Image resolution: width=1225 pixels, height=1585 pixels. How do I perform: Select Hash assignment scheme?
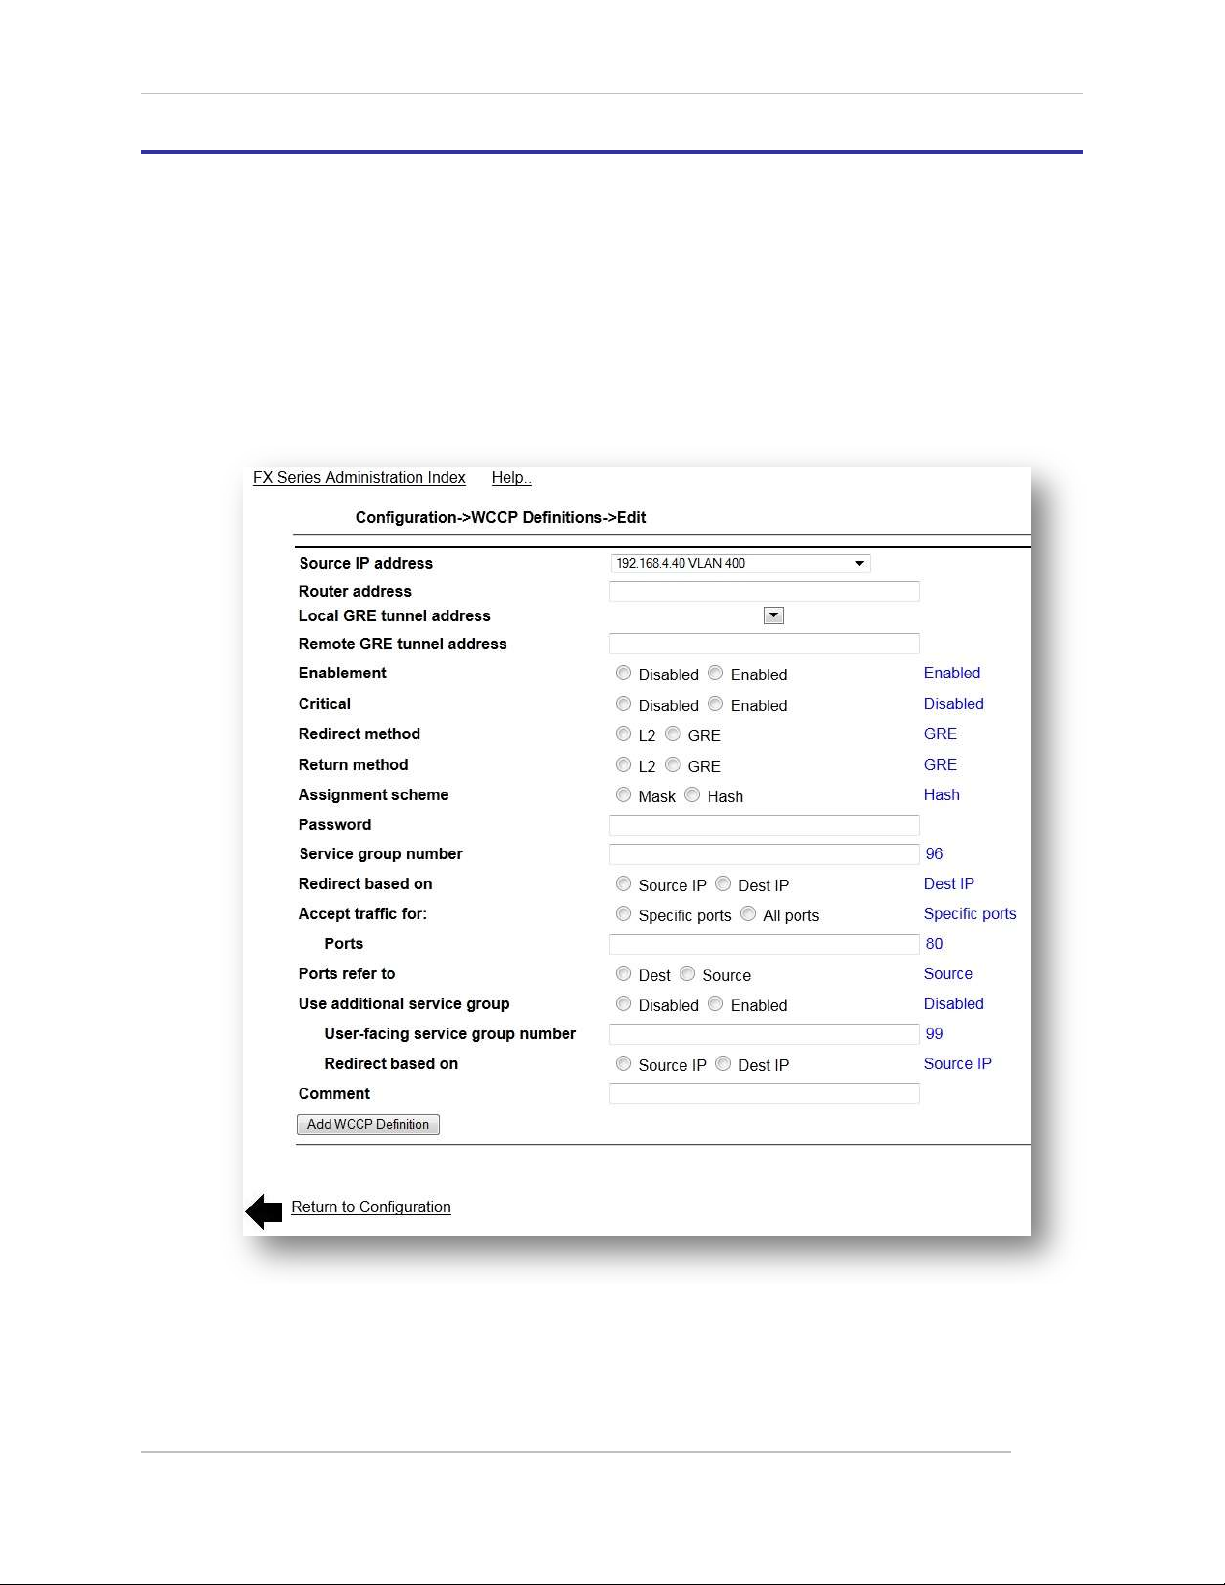(692, 795)
